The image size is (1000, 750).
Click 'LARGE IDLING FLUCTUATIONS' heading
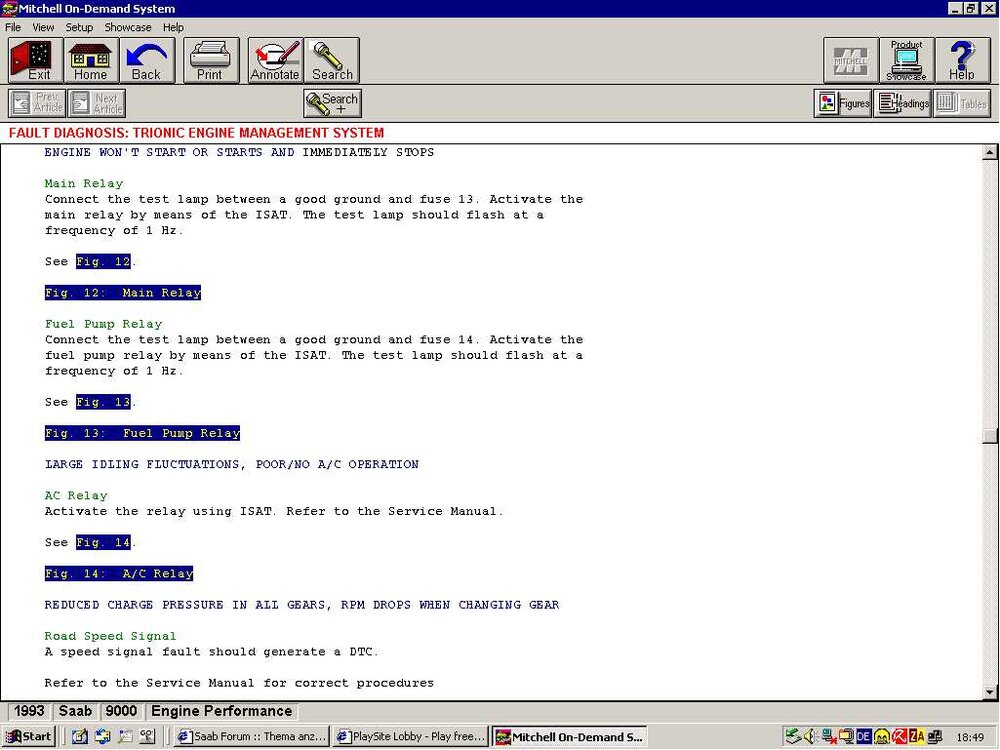pos(232,464)
